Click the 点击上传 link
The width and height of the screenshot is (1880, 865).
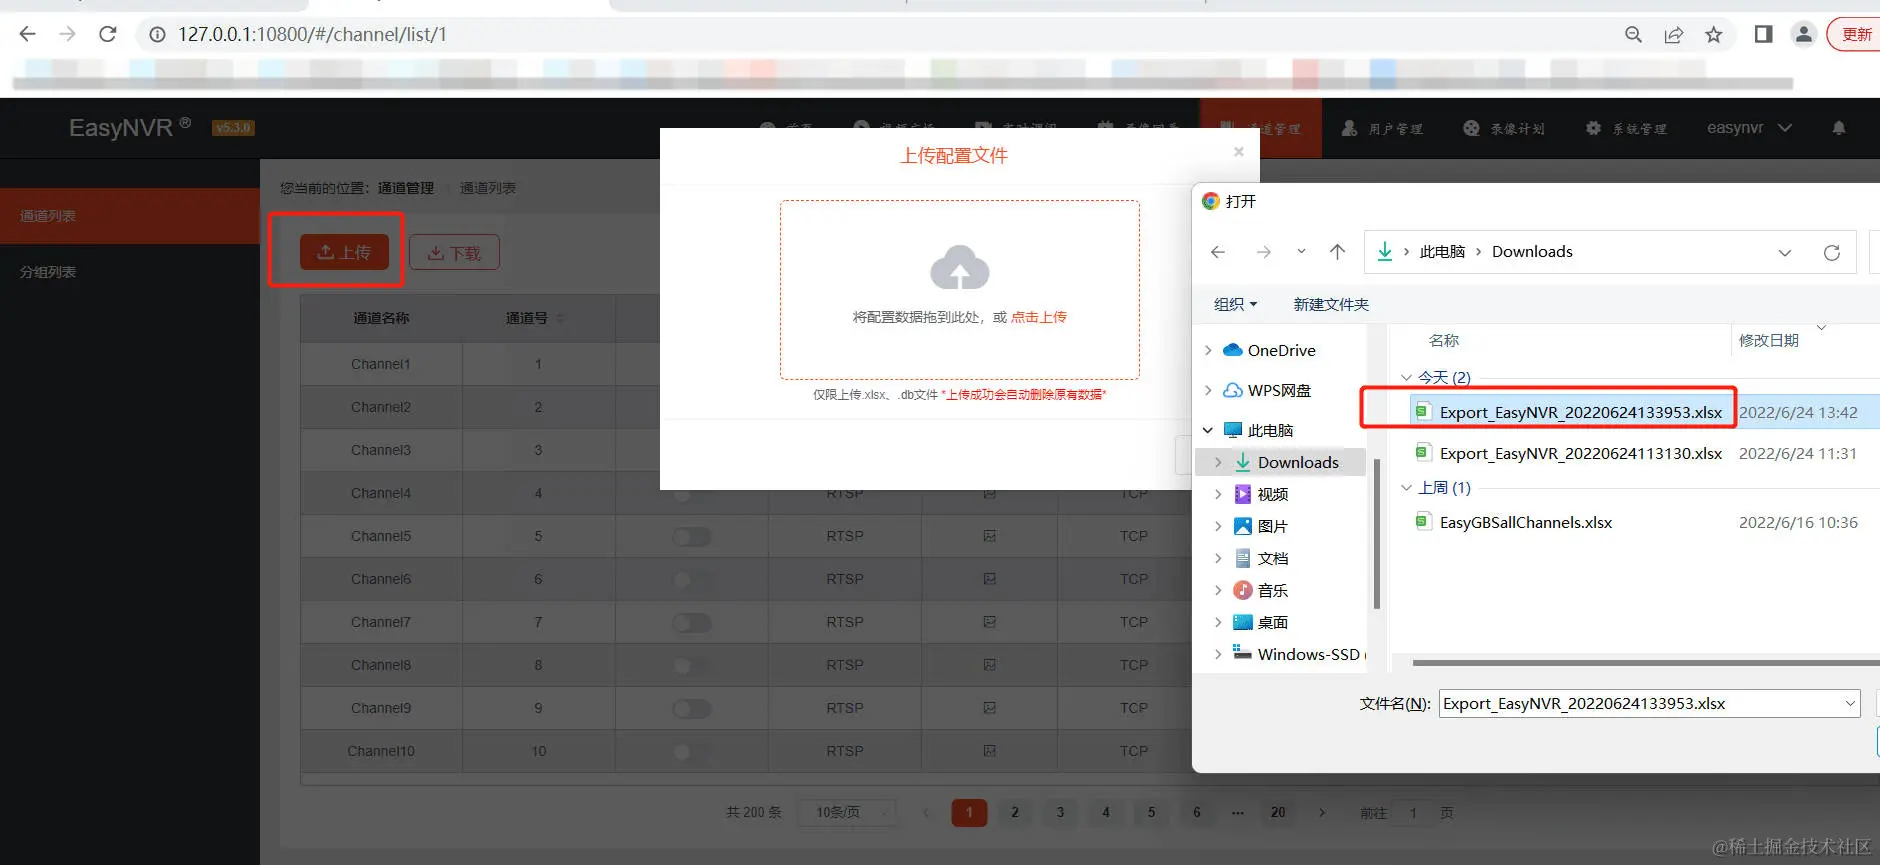[1039, 317]
